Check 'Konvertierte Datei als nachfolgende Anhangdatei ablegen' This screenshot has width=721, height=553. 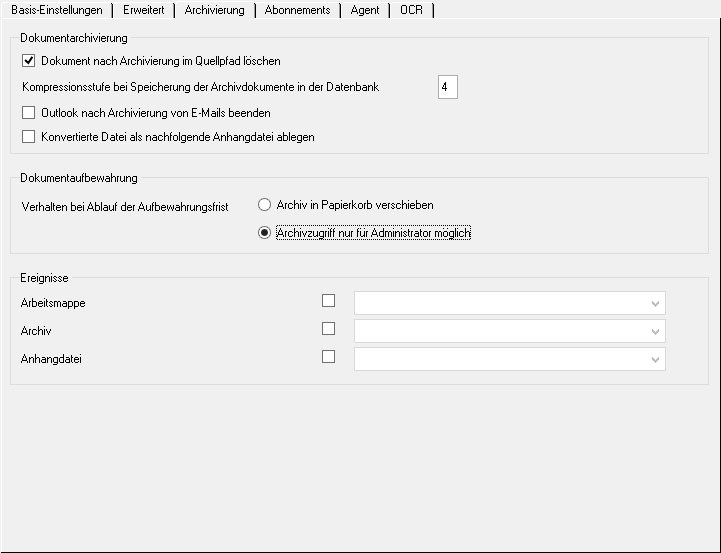28,137
